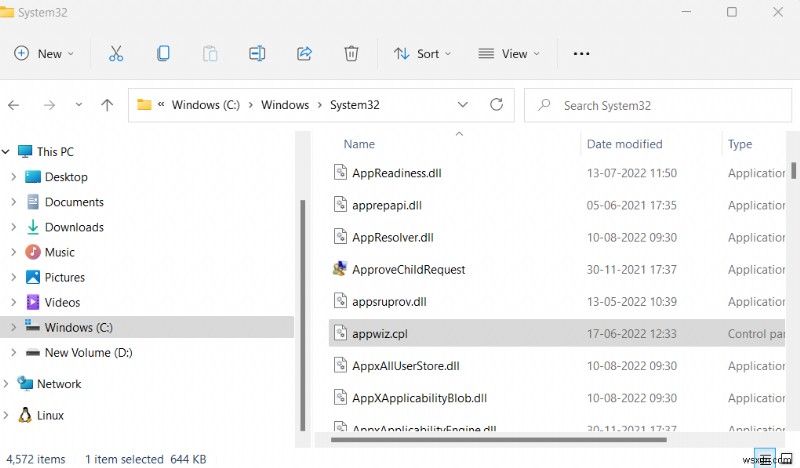Click the Delete trash icon
The image size is (800, 468).
[351, 53]
